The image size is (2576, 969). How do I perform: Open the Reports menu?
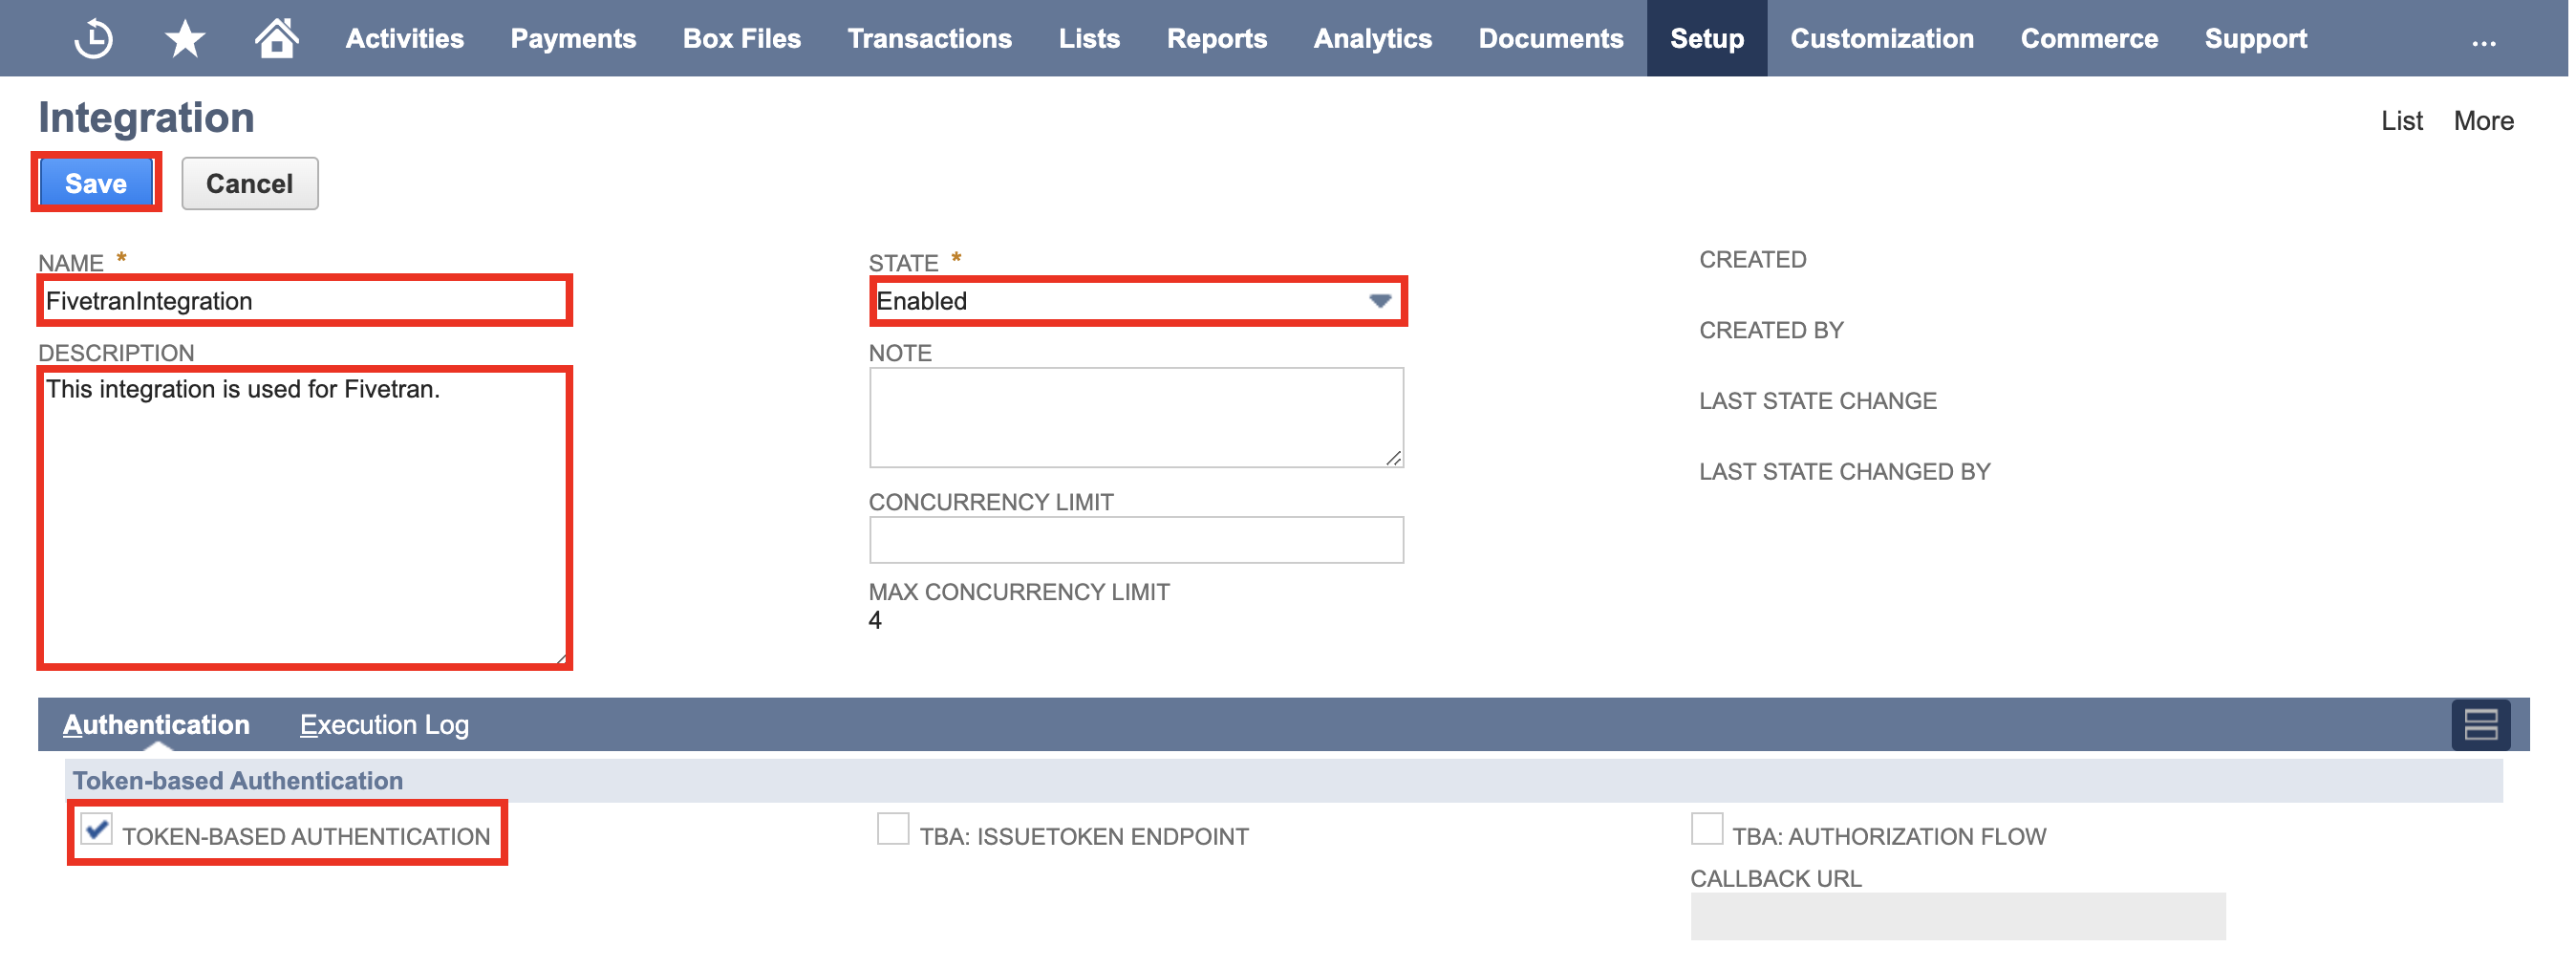1216,38
